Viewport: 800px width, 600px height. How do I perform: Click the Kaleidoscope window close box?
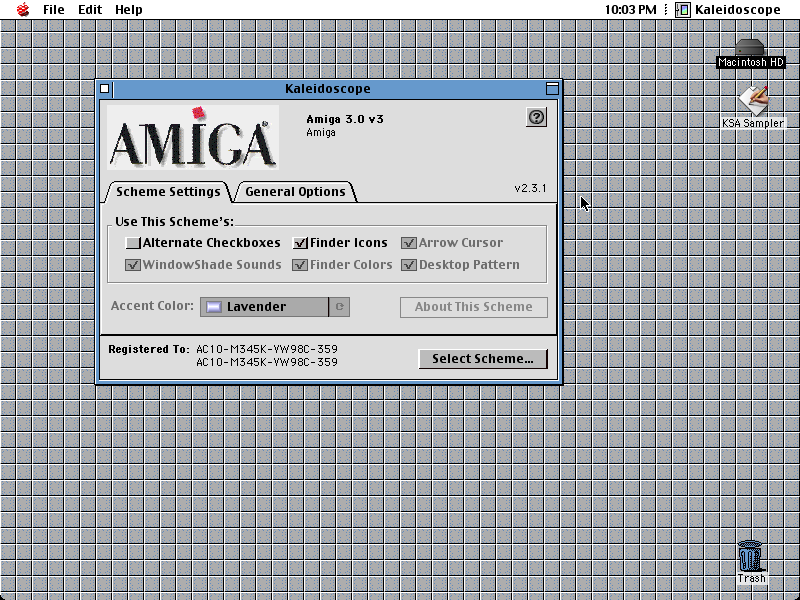(105, 89)
